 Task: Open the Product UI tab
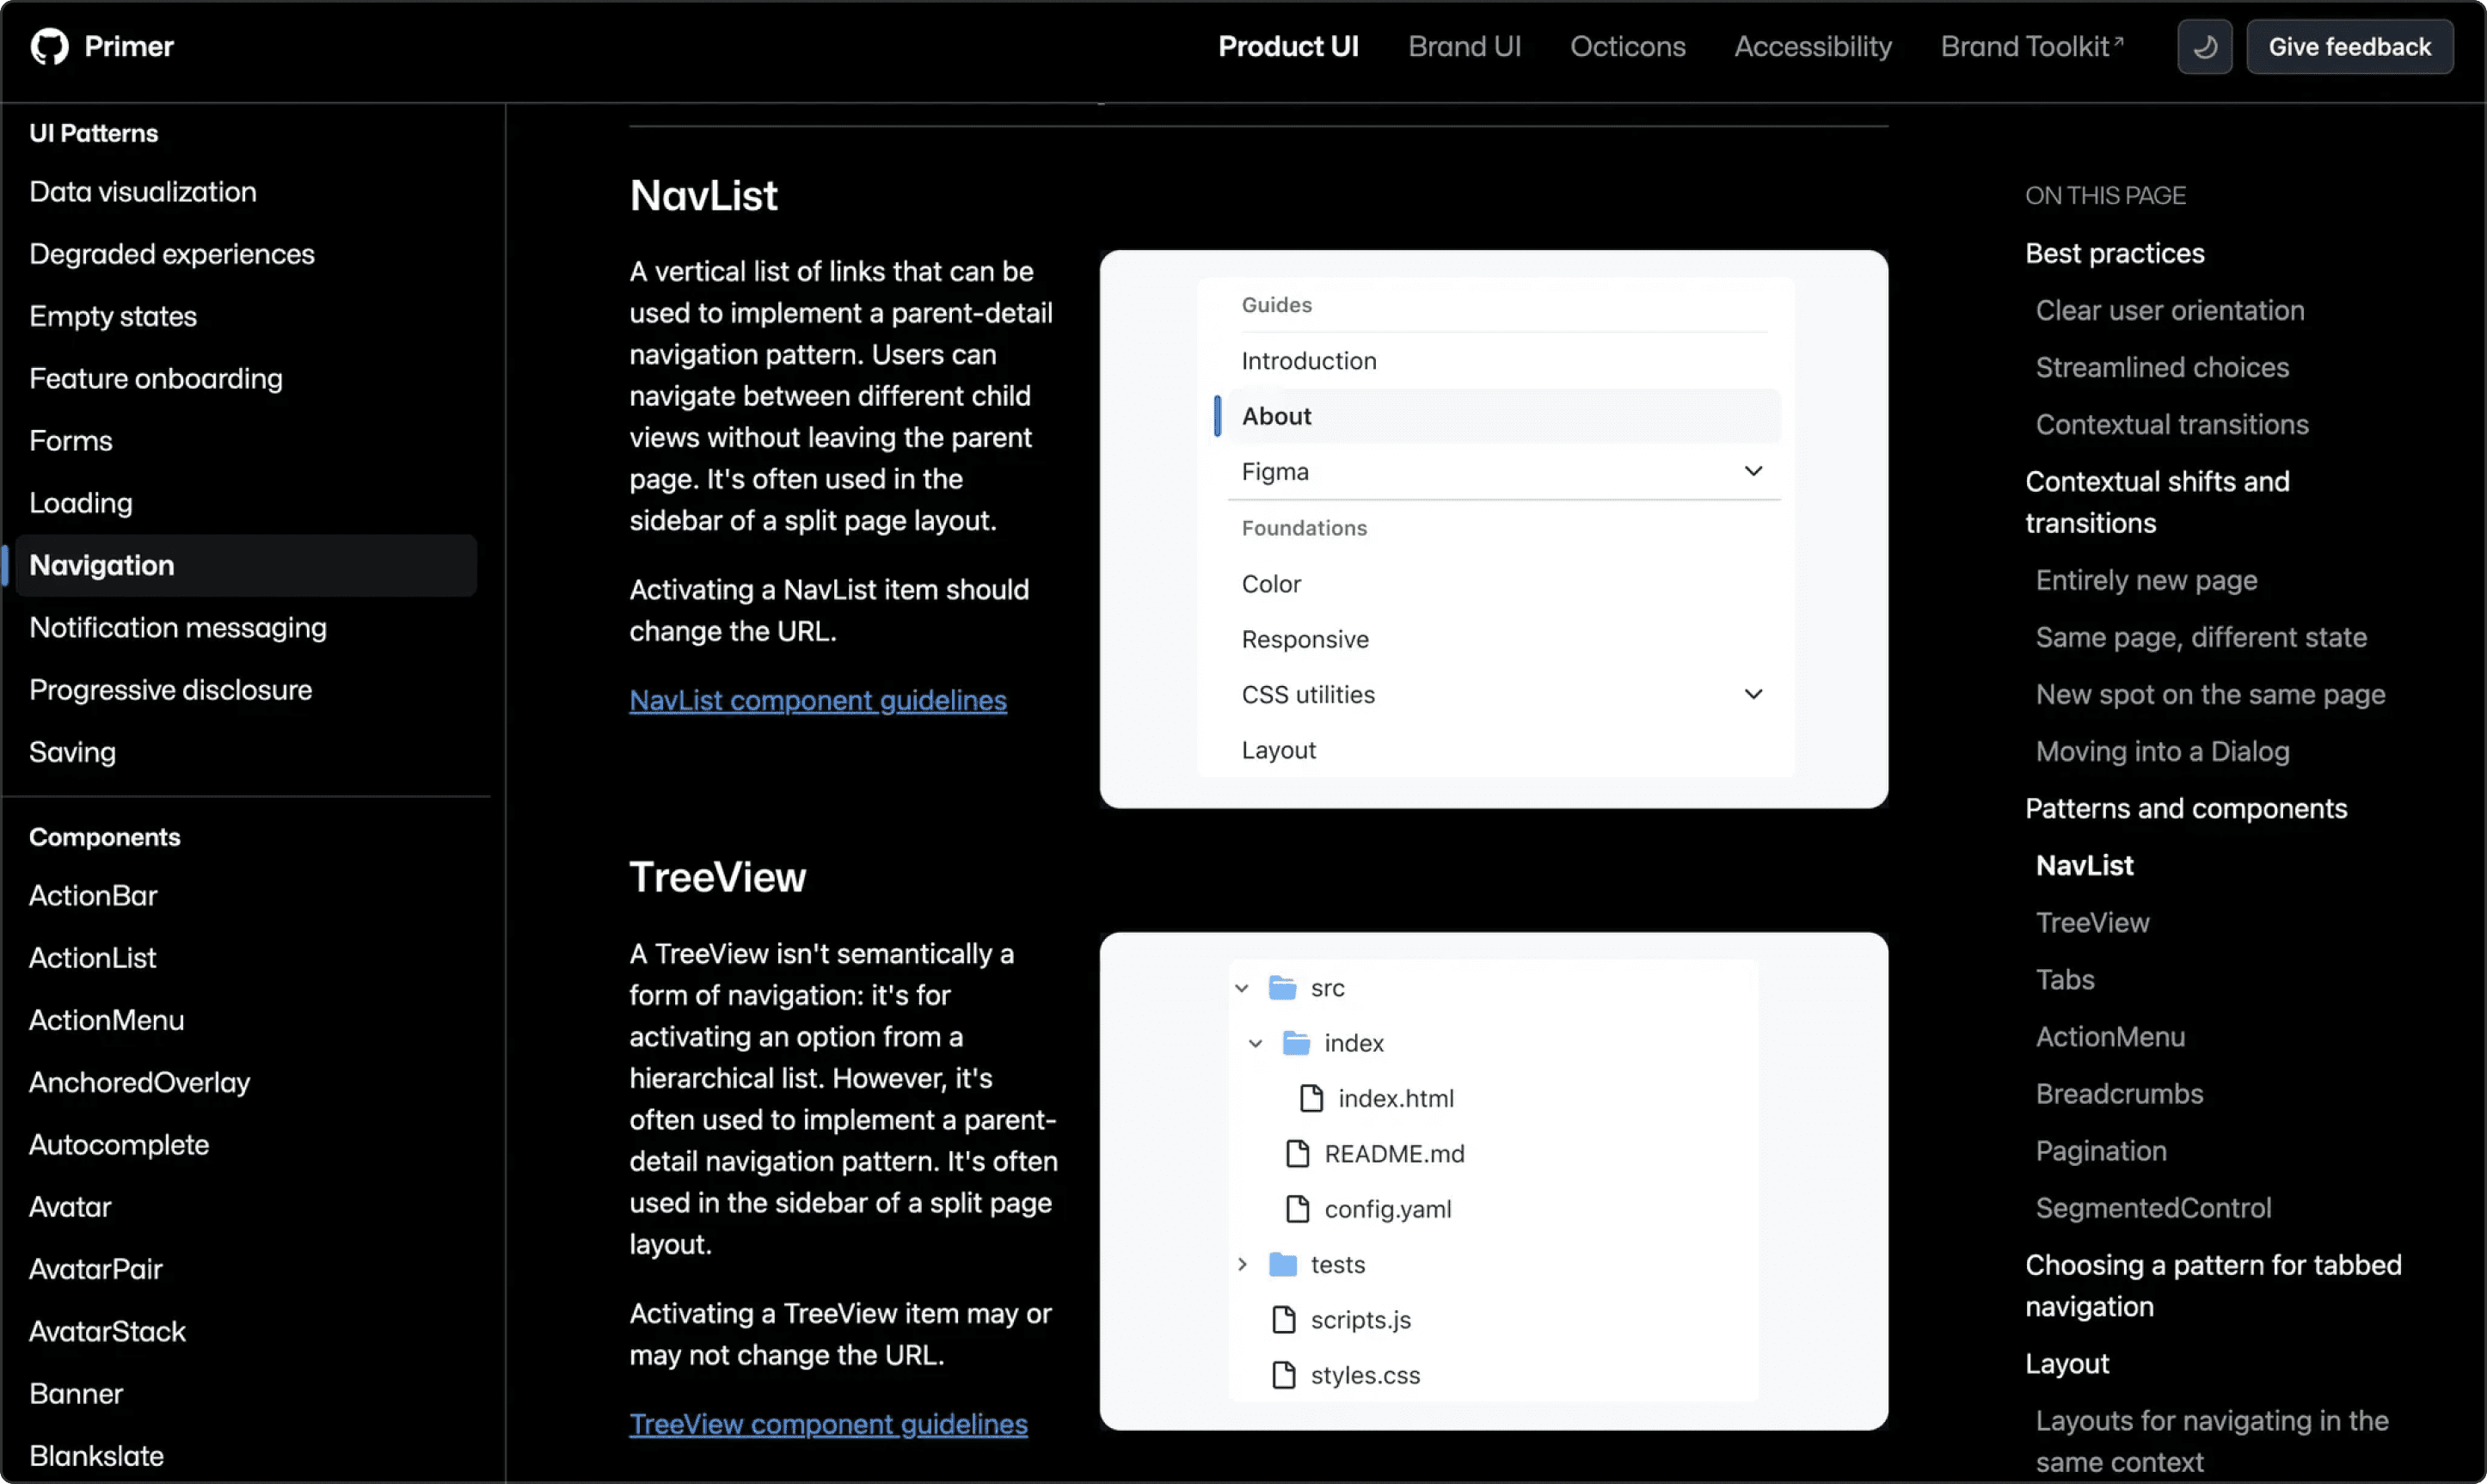1288,47
